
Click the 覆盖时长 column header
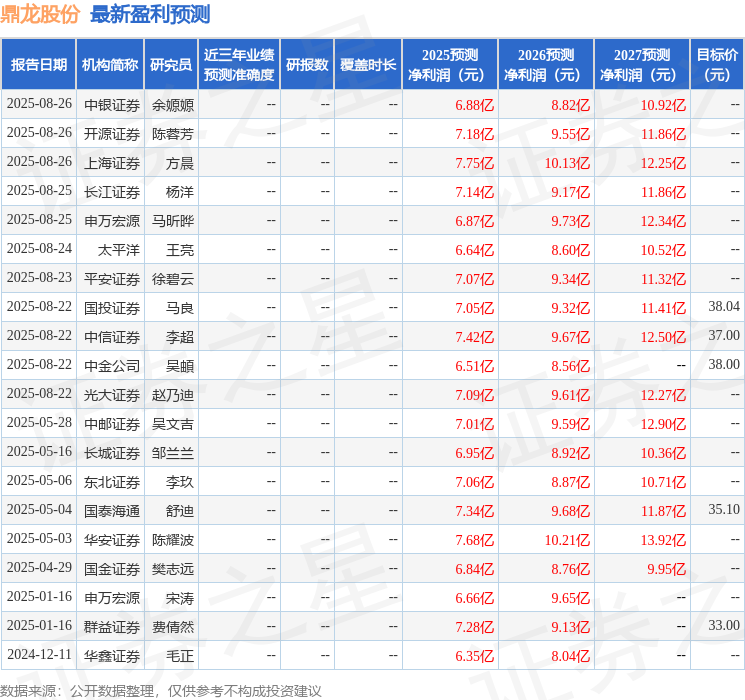pos(368,65)
